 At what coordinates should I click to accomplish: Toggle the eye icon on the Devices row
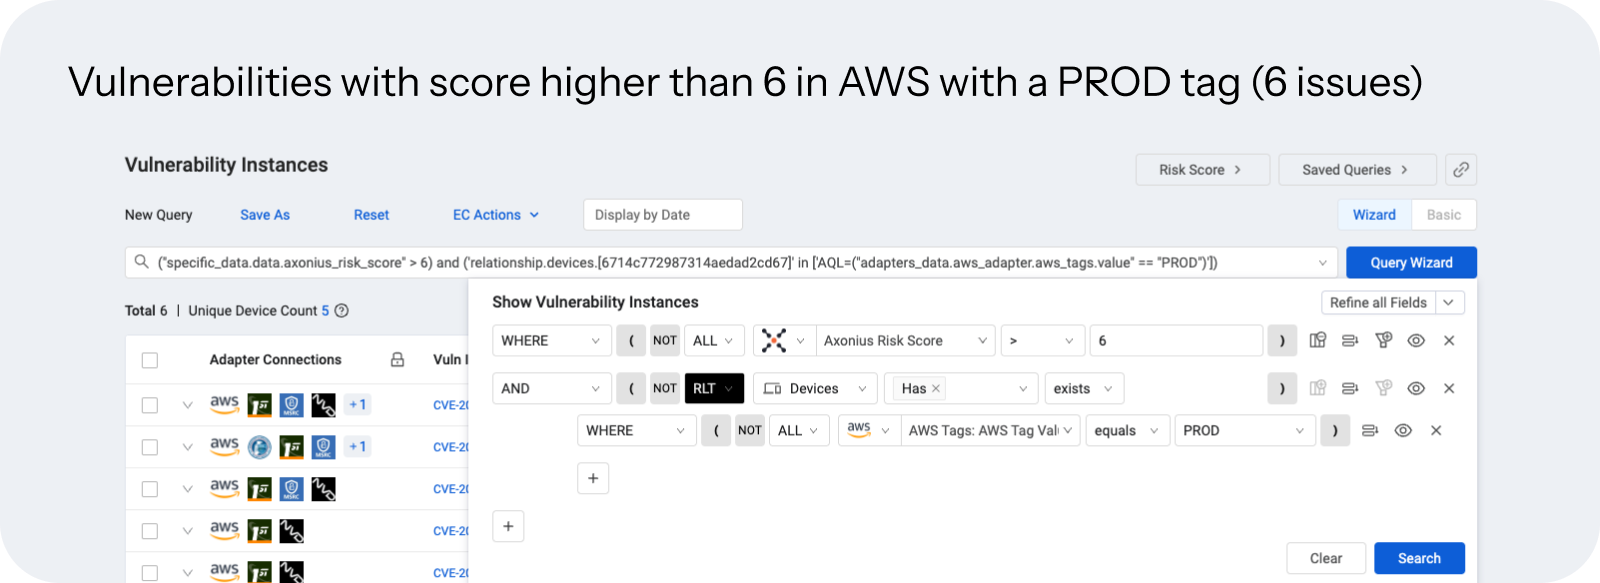[x=1416, y=389]
